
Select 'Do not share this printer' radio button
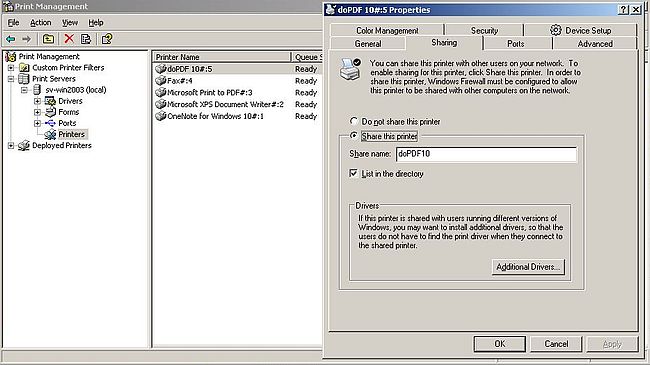[x=354, y=121]
